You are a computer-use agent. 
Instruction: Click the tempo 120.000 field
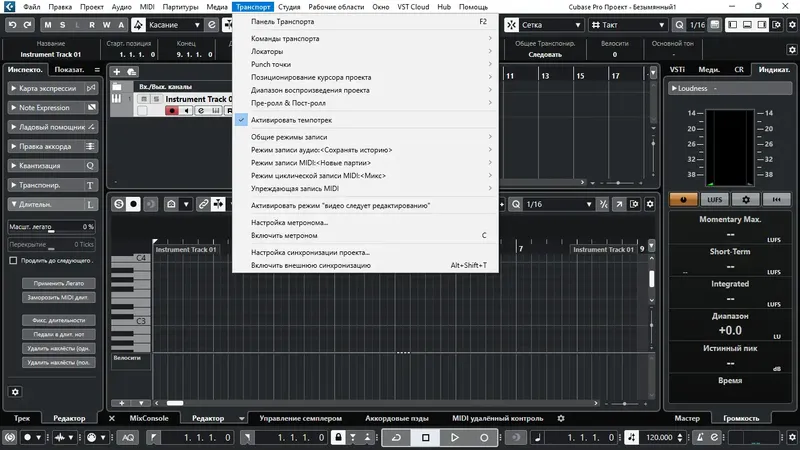tap(659, 437)
